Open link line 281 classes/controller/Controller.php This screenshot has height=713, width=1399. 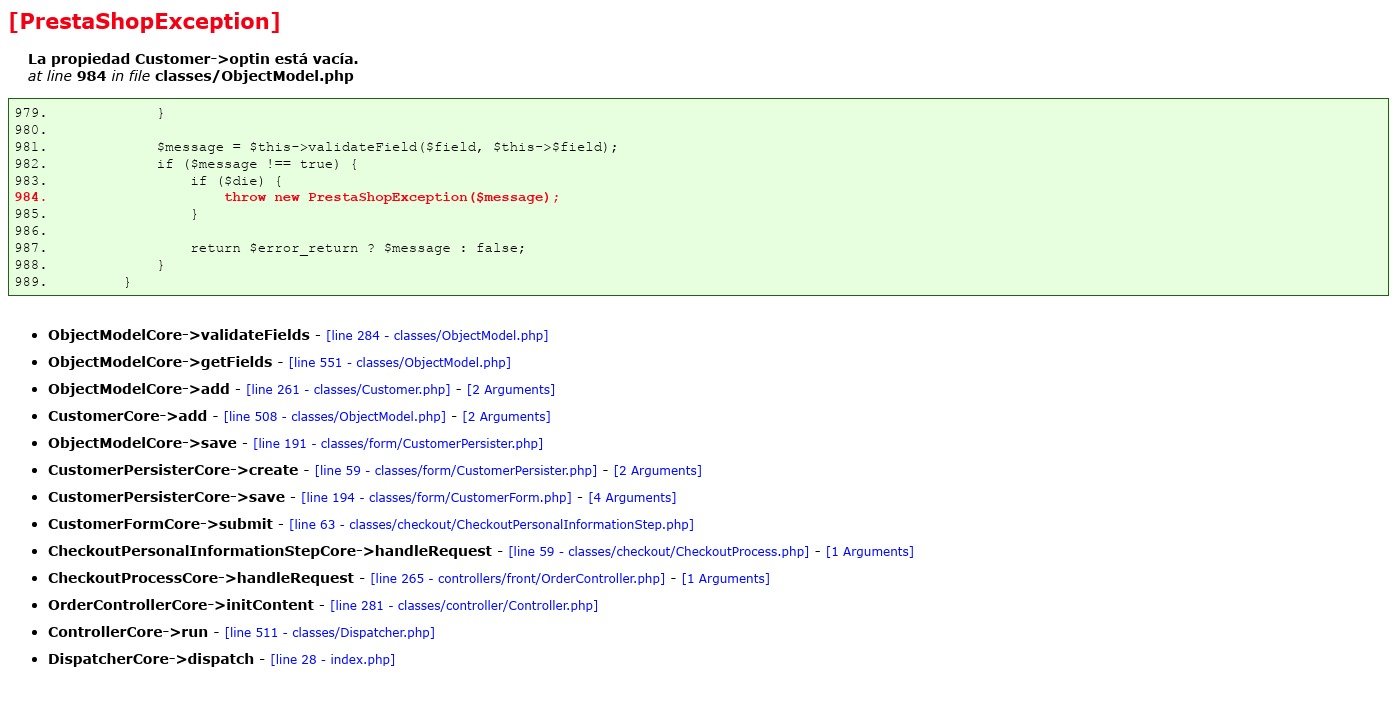pos(464,606)
